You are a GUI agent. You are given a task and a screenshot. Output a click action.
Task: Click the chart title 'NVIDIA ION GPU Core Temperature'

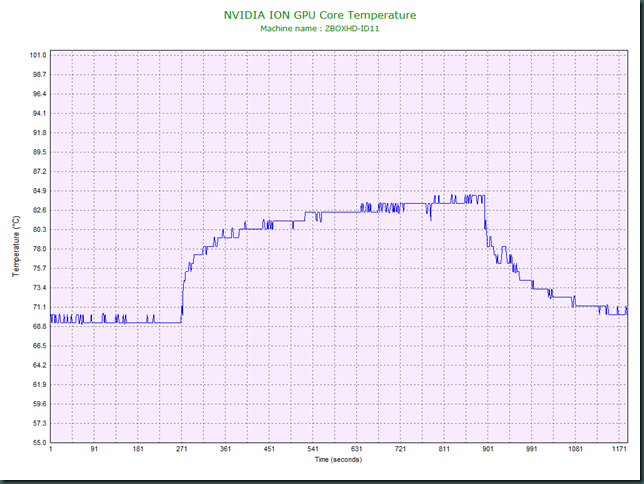[x=320, y=15]
